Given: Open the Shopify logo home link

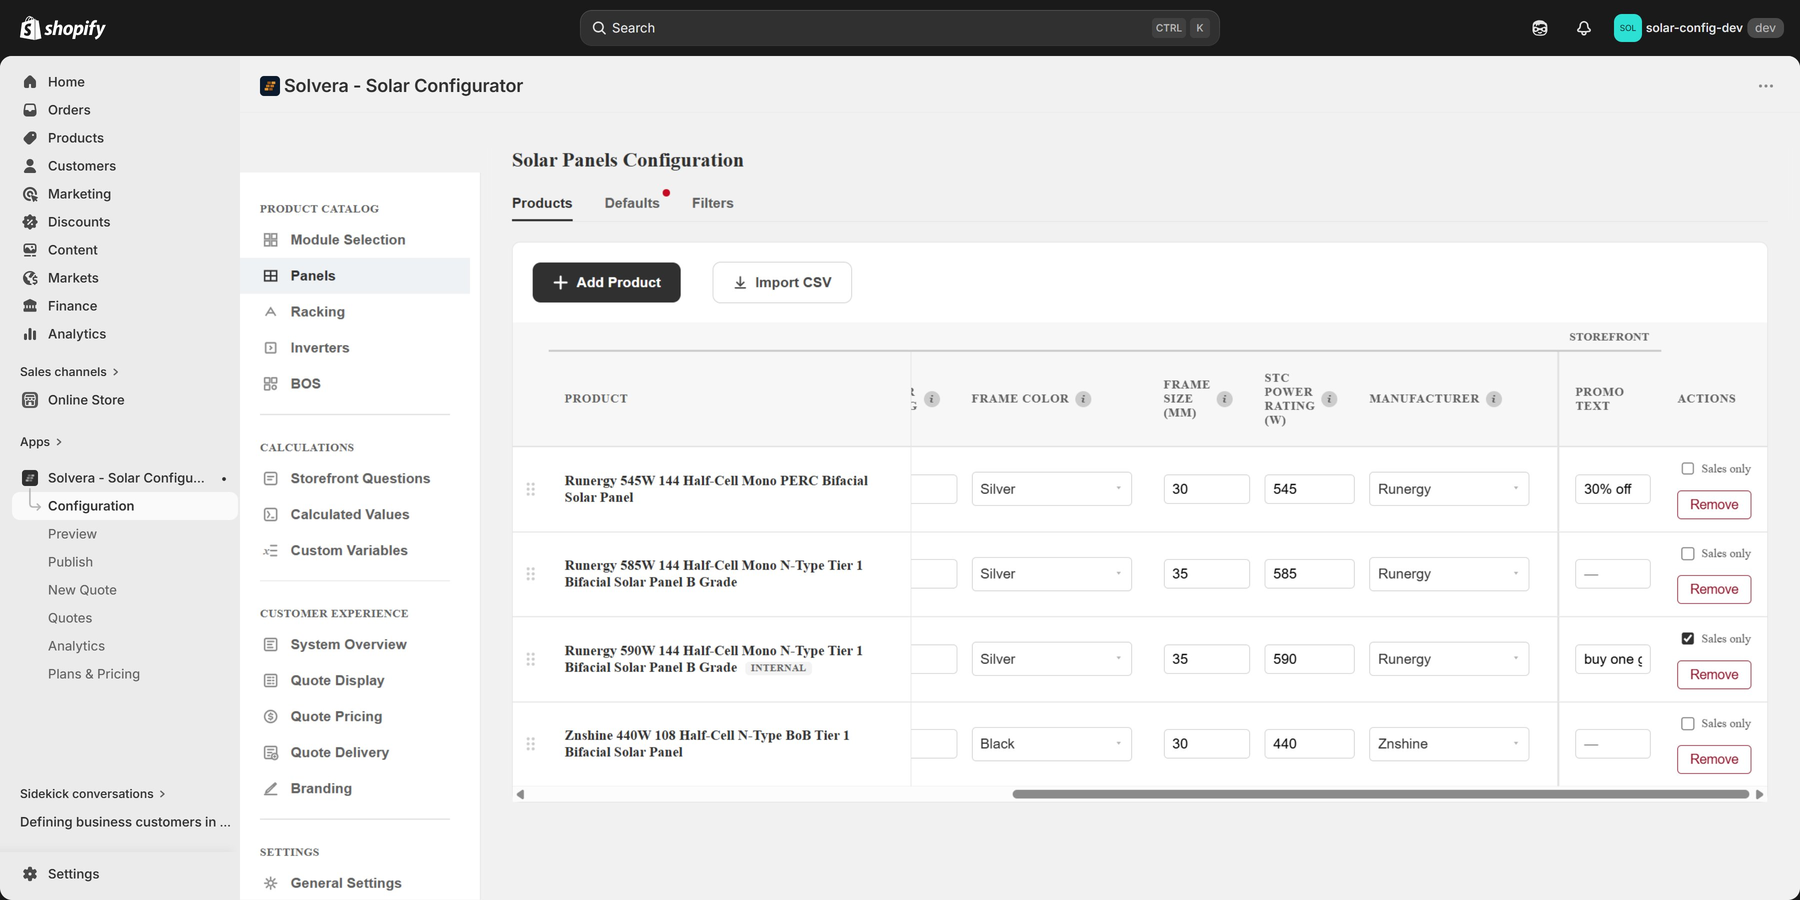Looking at the screenshot, I should point(63,28).
